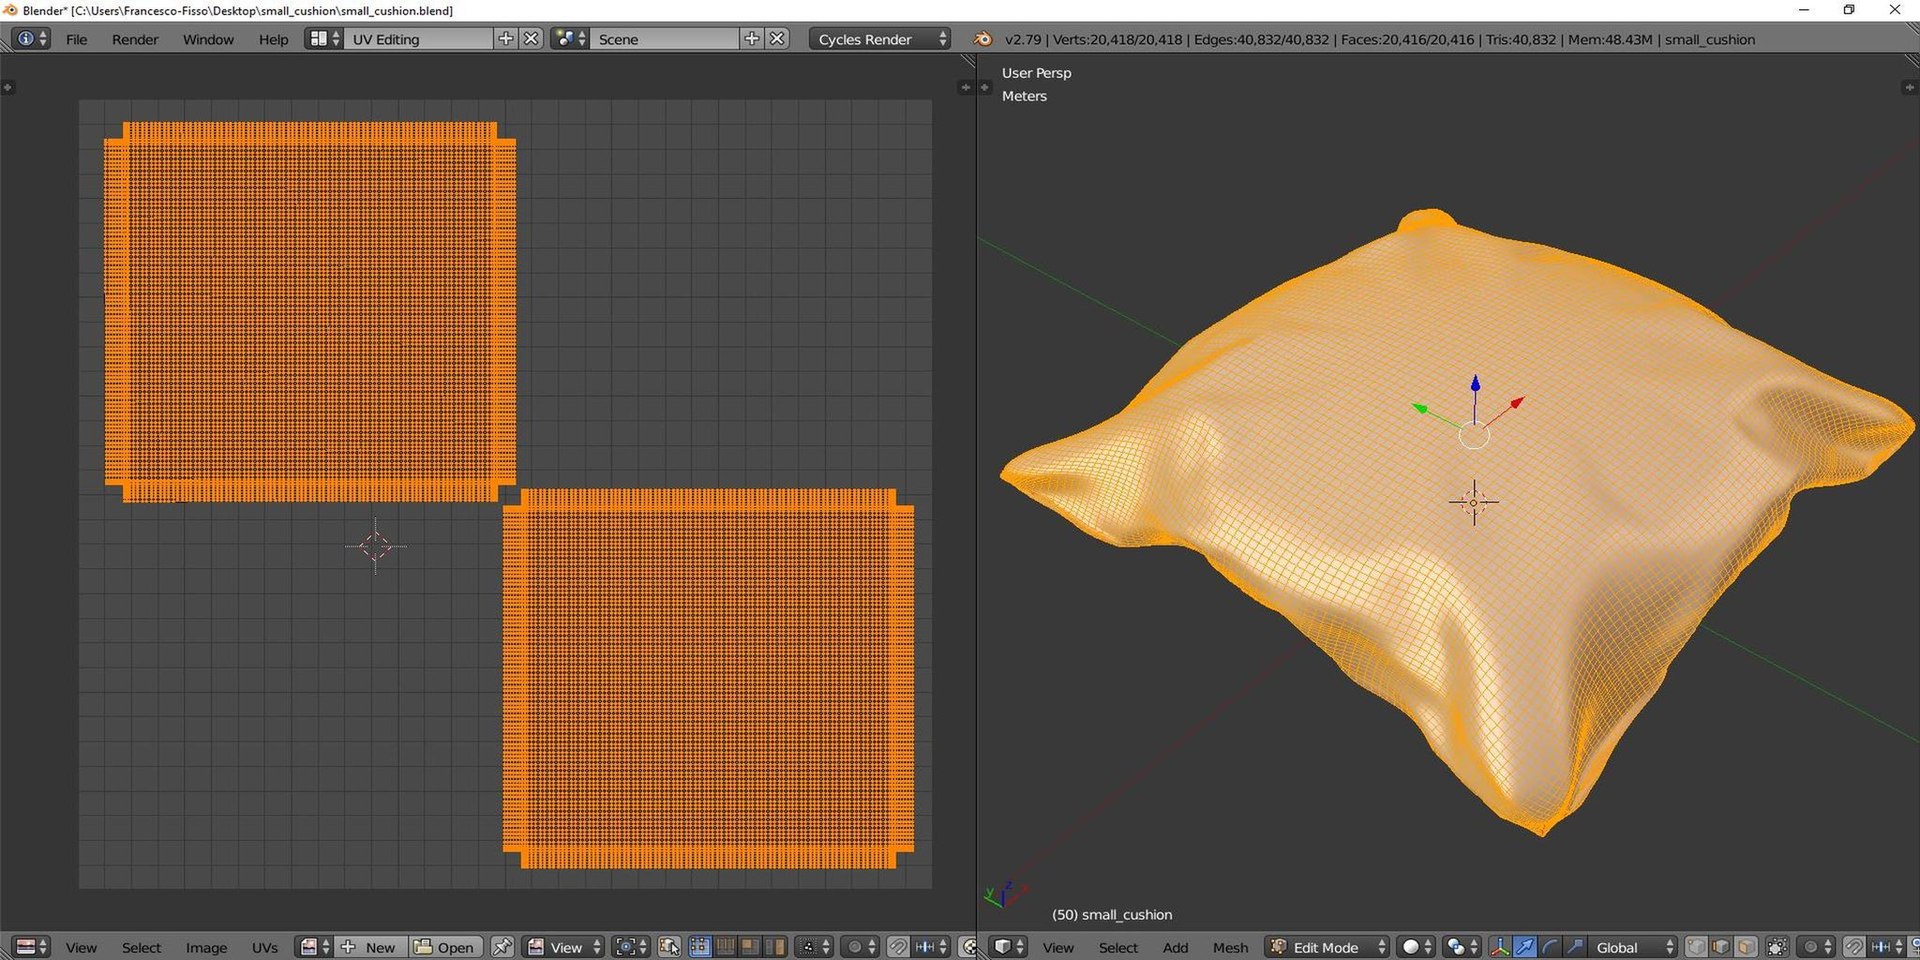Toggle UV and edit mode selection sync

(669, 947)
